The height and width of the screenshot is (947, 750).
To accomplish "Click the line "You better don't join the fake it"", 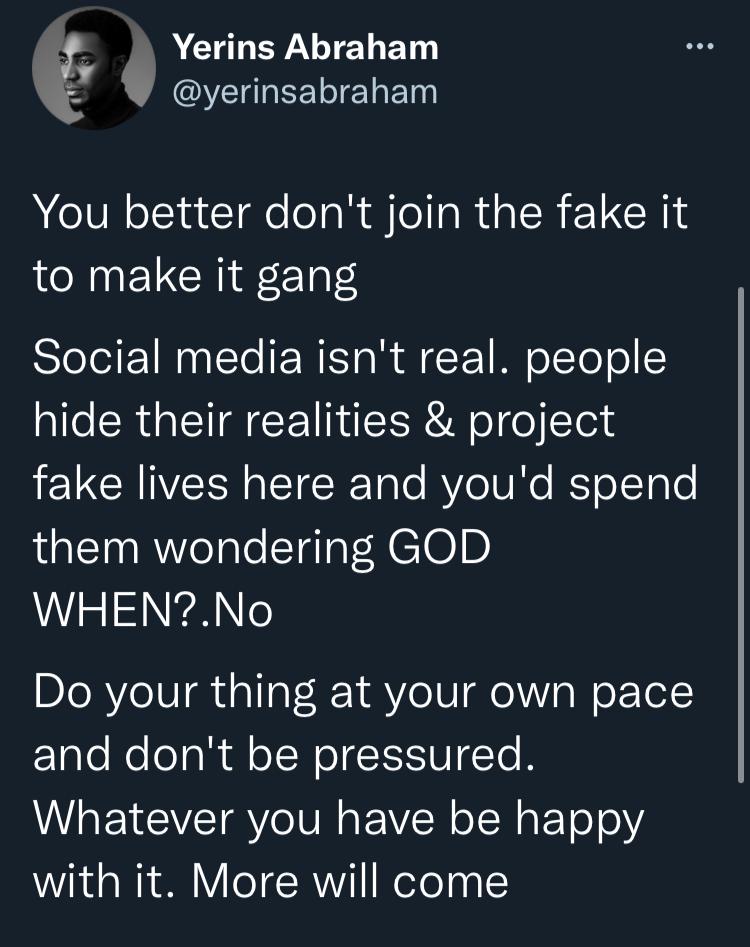I will (360, 215).
